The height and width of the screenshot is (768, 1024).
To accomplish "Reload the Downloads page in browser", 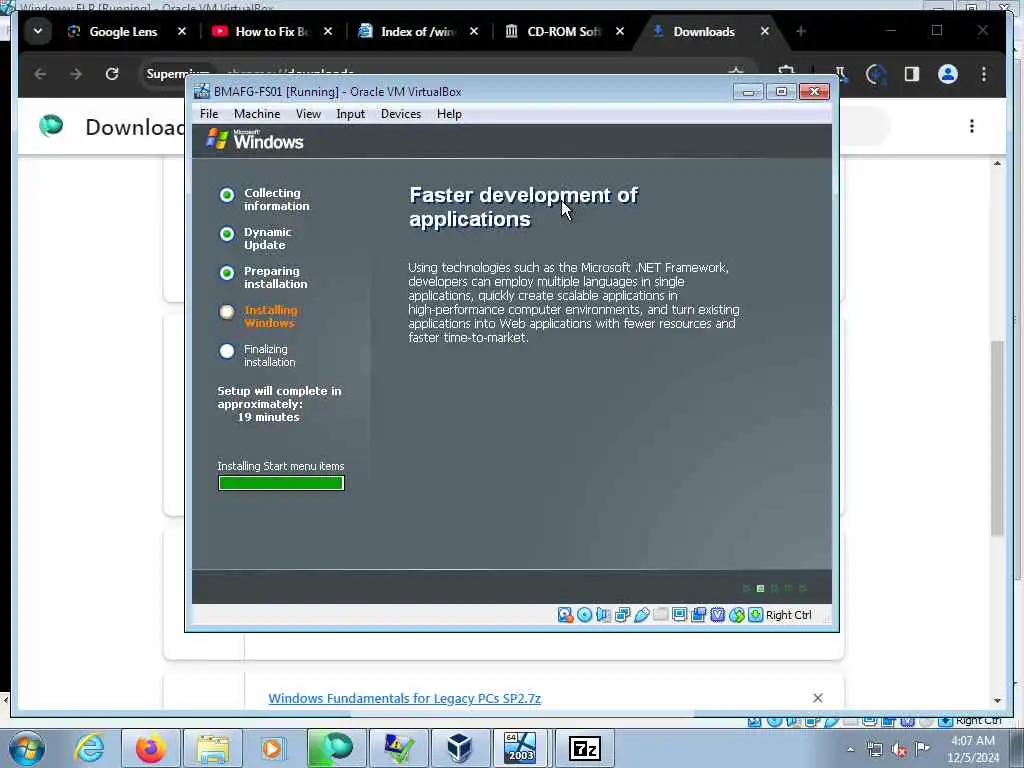I will (112, 74).
